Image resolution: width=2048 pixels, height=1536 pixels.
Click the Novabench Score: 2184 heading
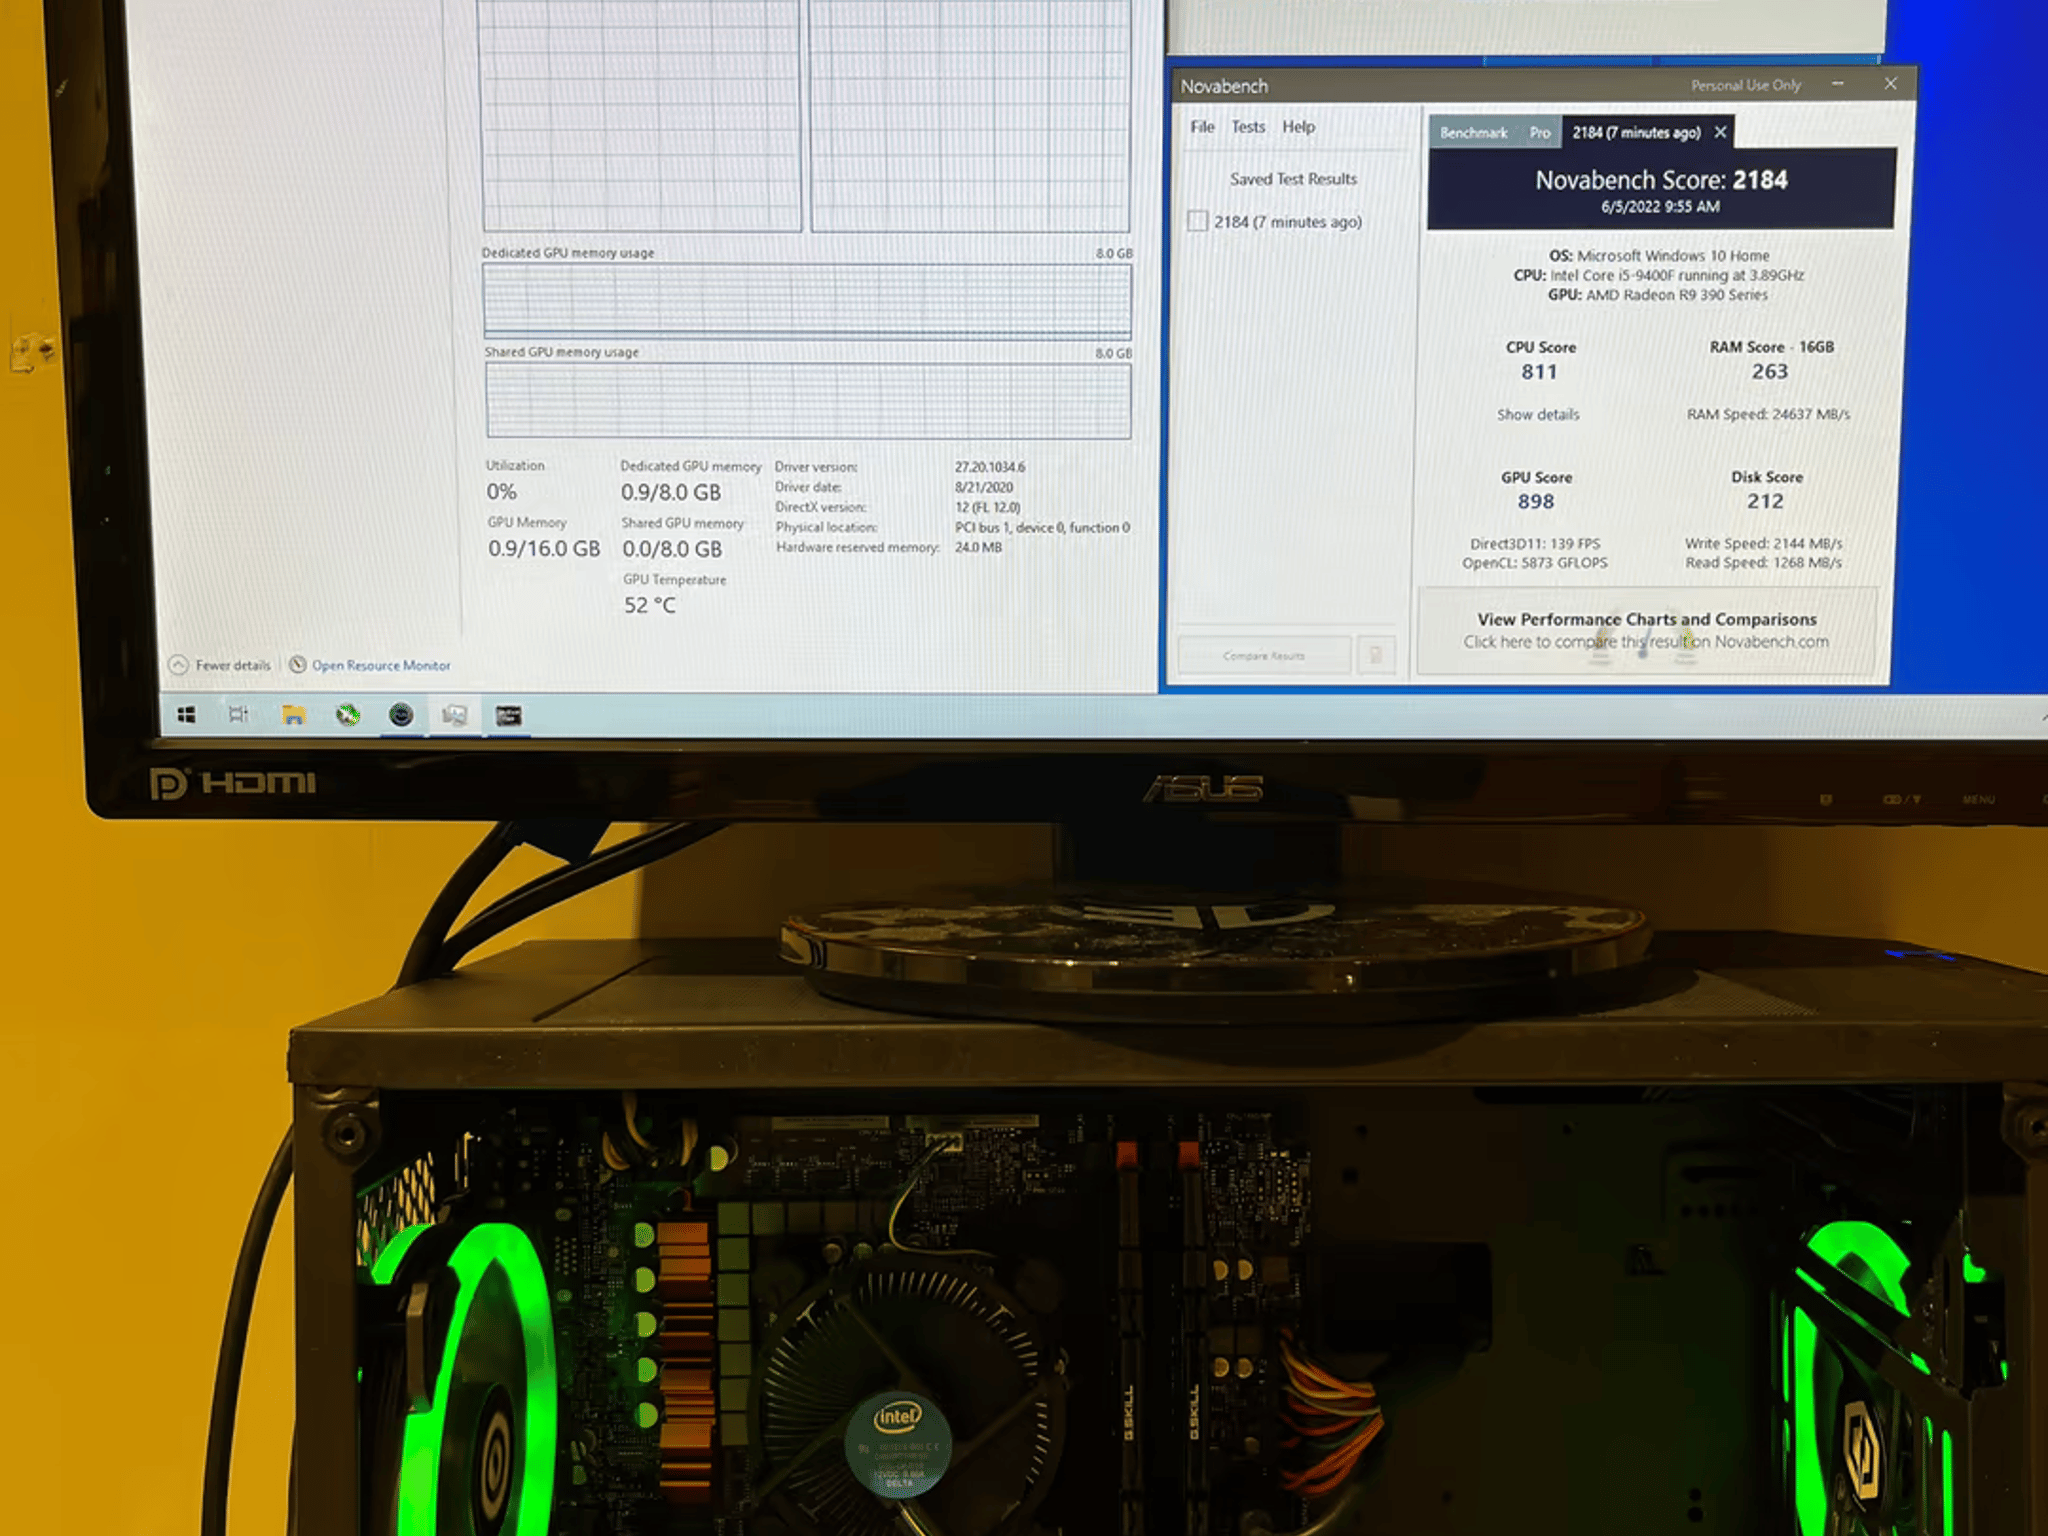pos(1661,180)
